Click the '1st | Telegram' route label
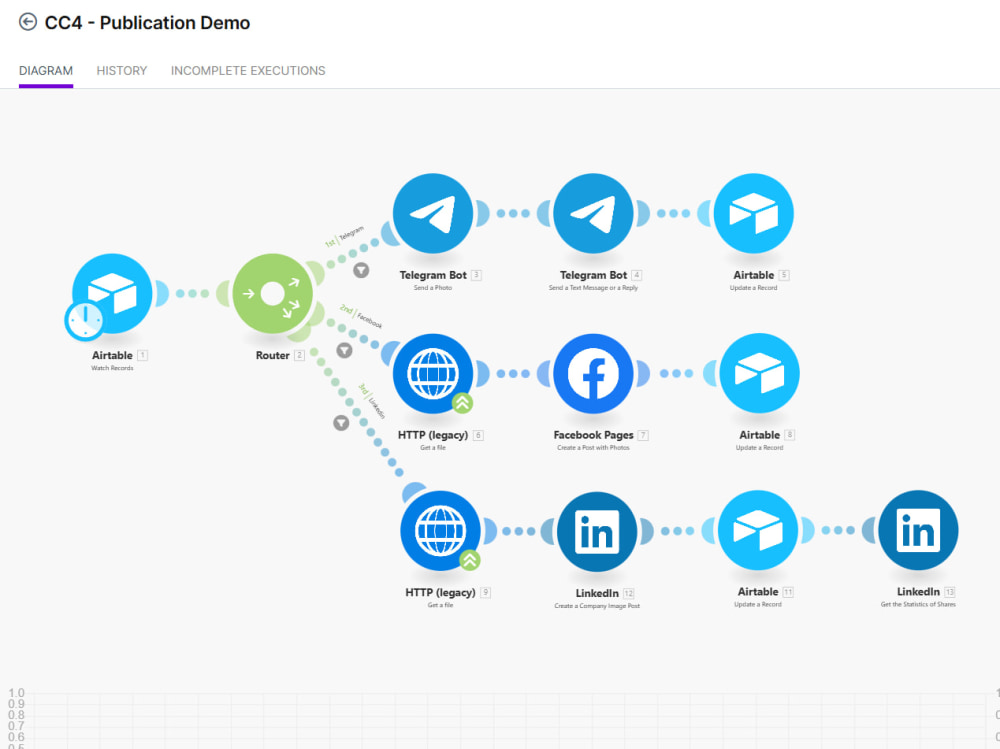Viewport: 1000px width, 749px height. coord(344,236)
